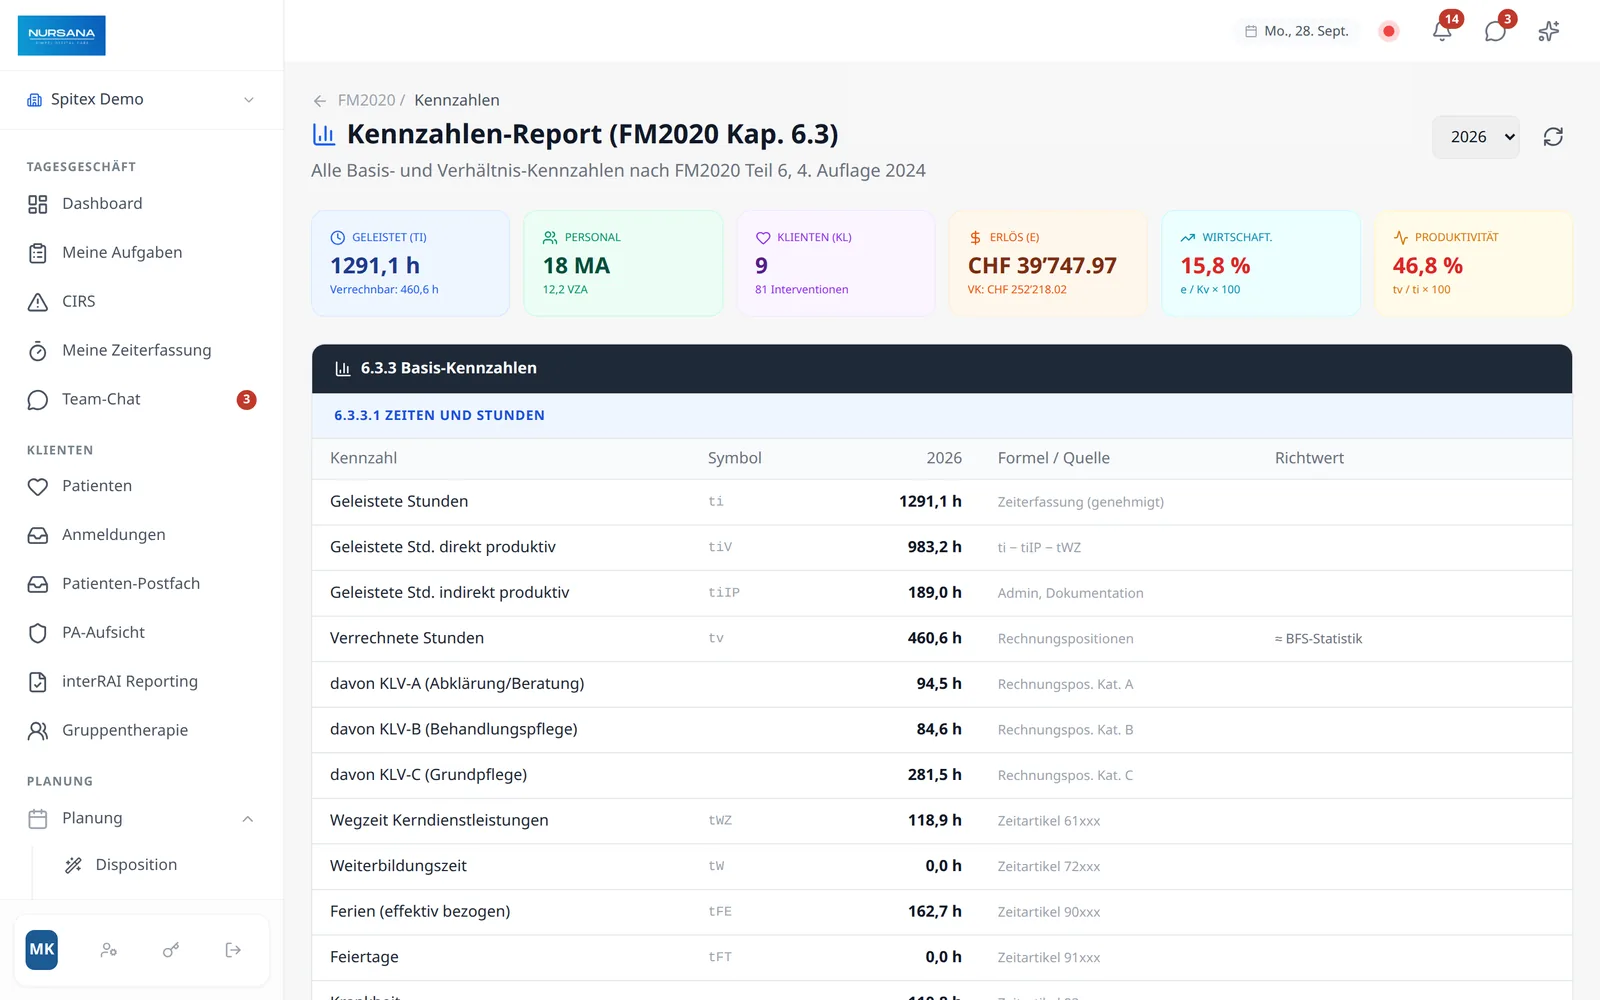This screenshot has height=1000, width=1600.
Task: Click the Produktivität 46,8 % card
Action: click(1473, 263)
